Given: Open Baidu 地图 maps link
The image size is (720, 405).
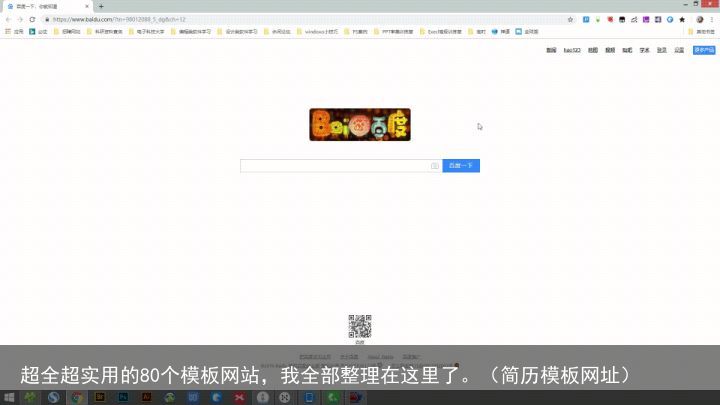Looking at the screenshot, I should [593, 50].
